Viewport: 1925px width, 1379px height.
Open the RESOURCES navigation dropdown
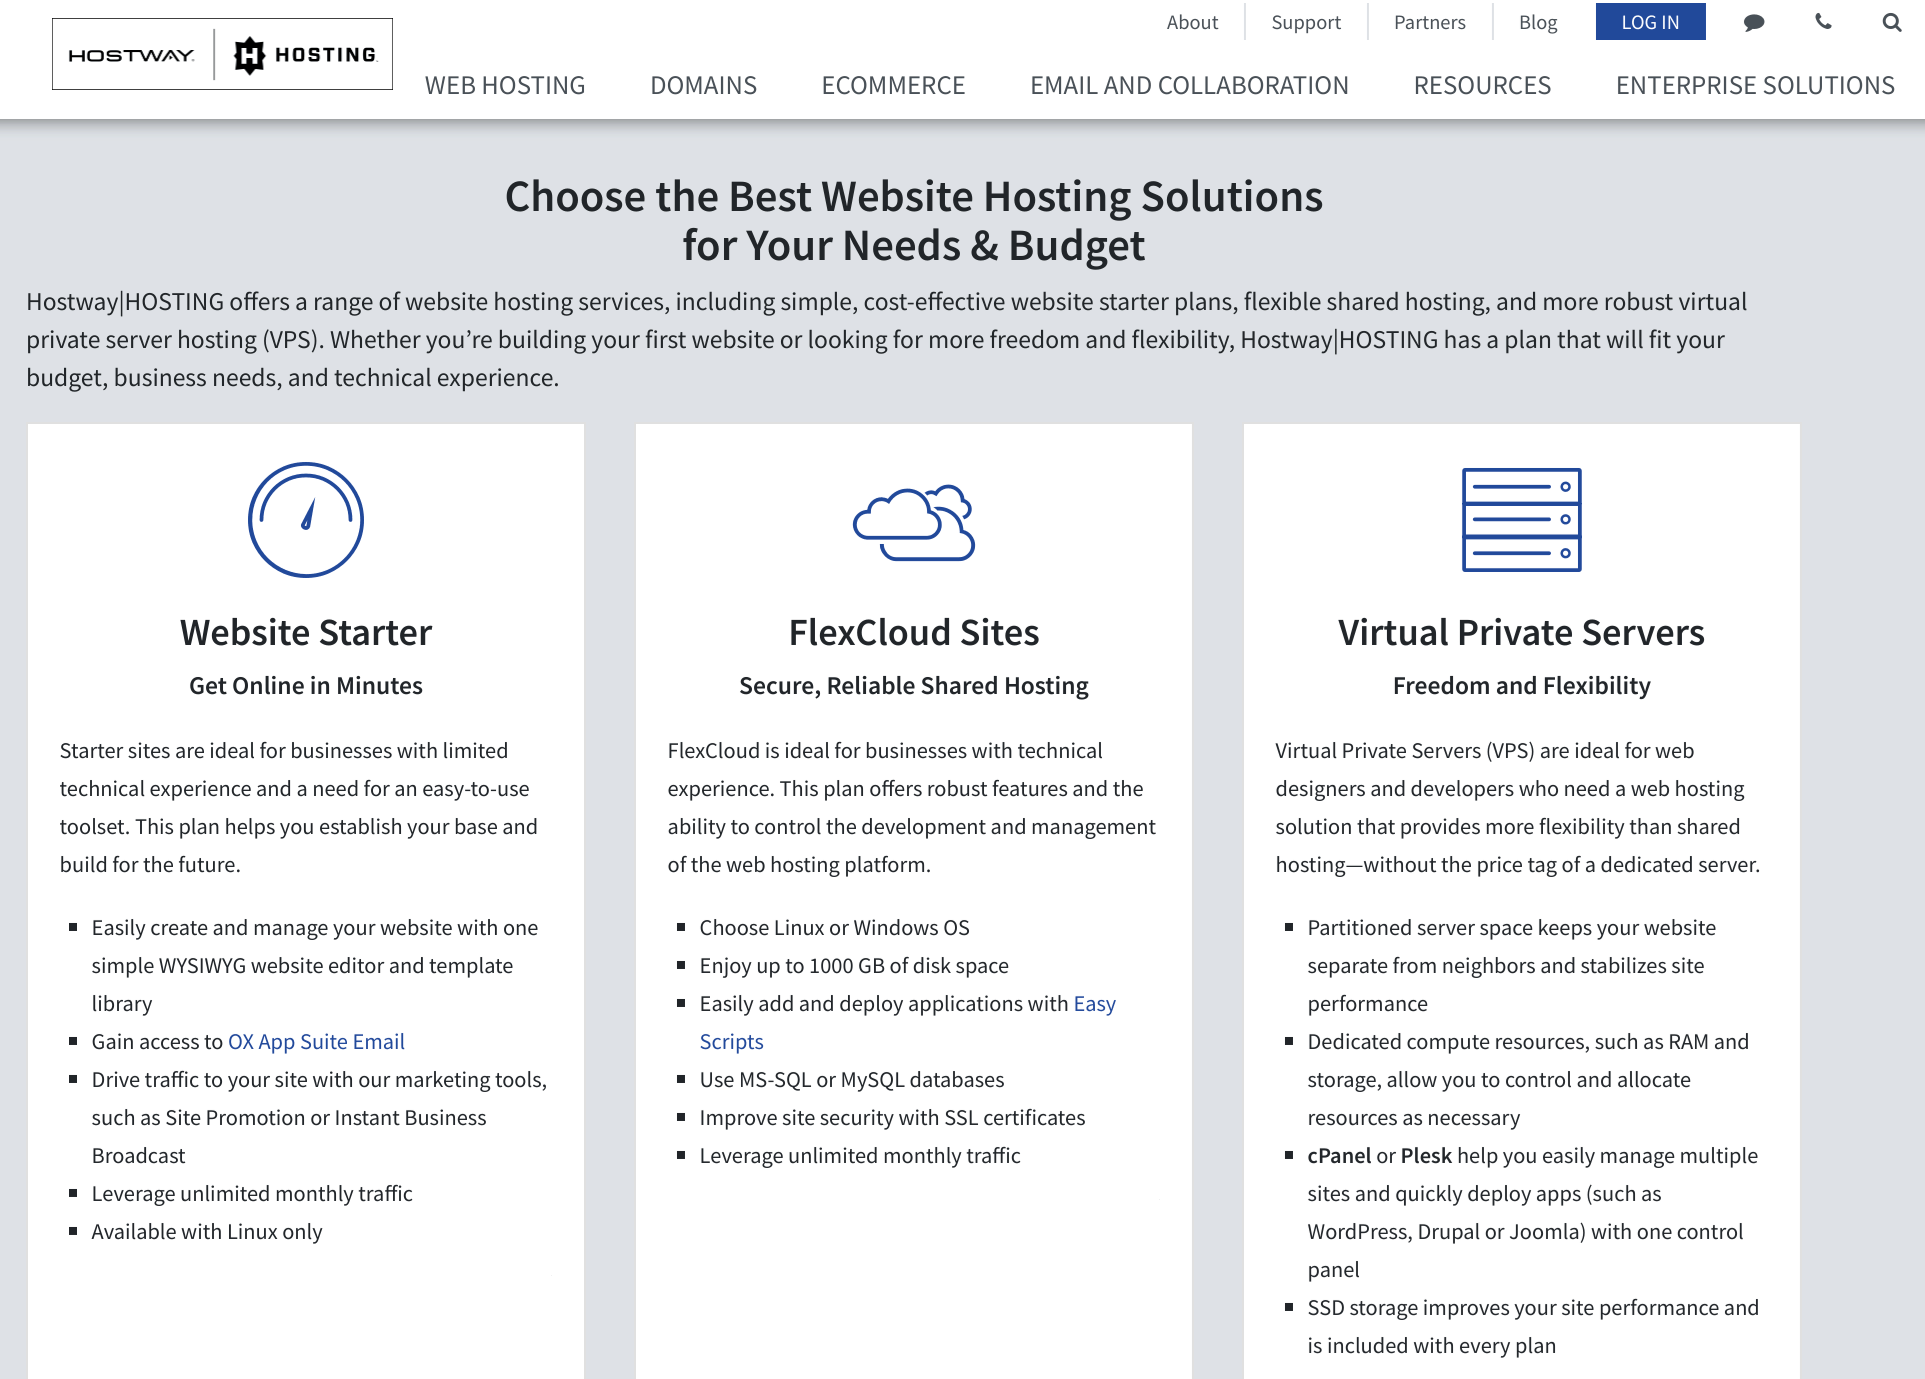point(1480,87)
